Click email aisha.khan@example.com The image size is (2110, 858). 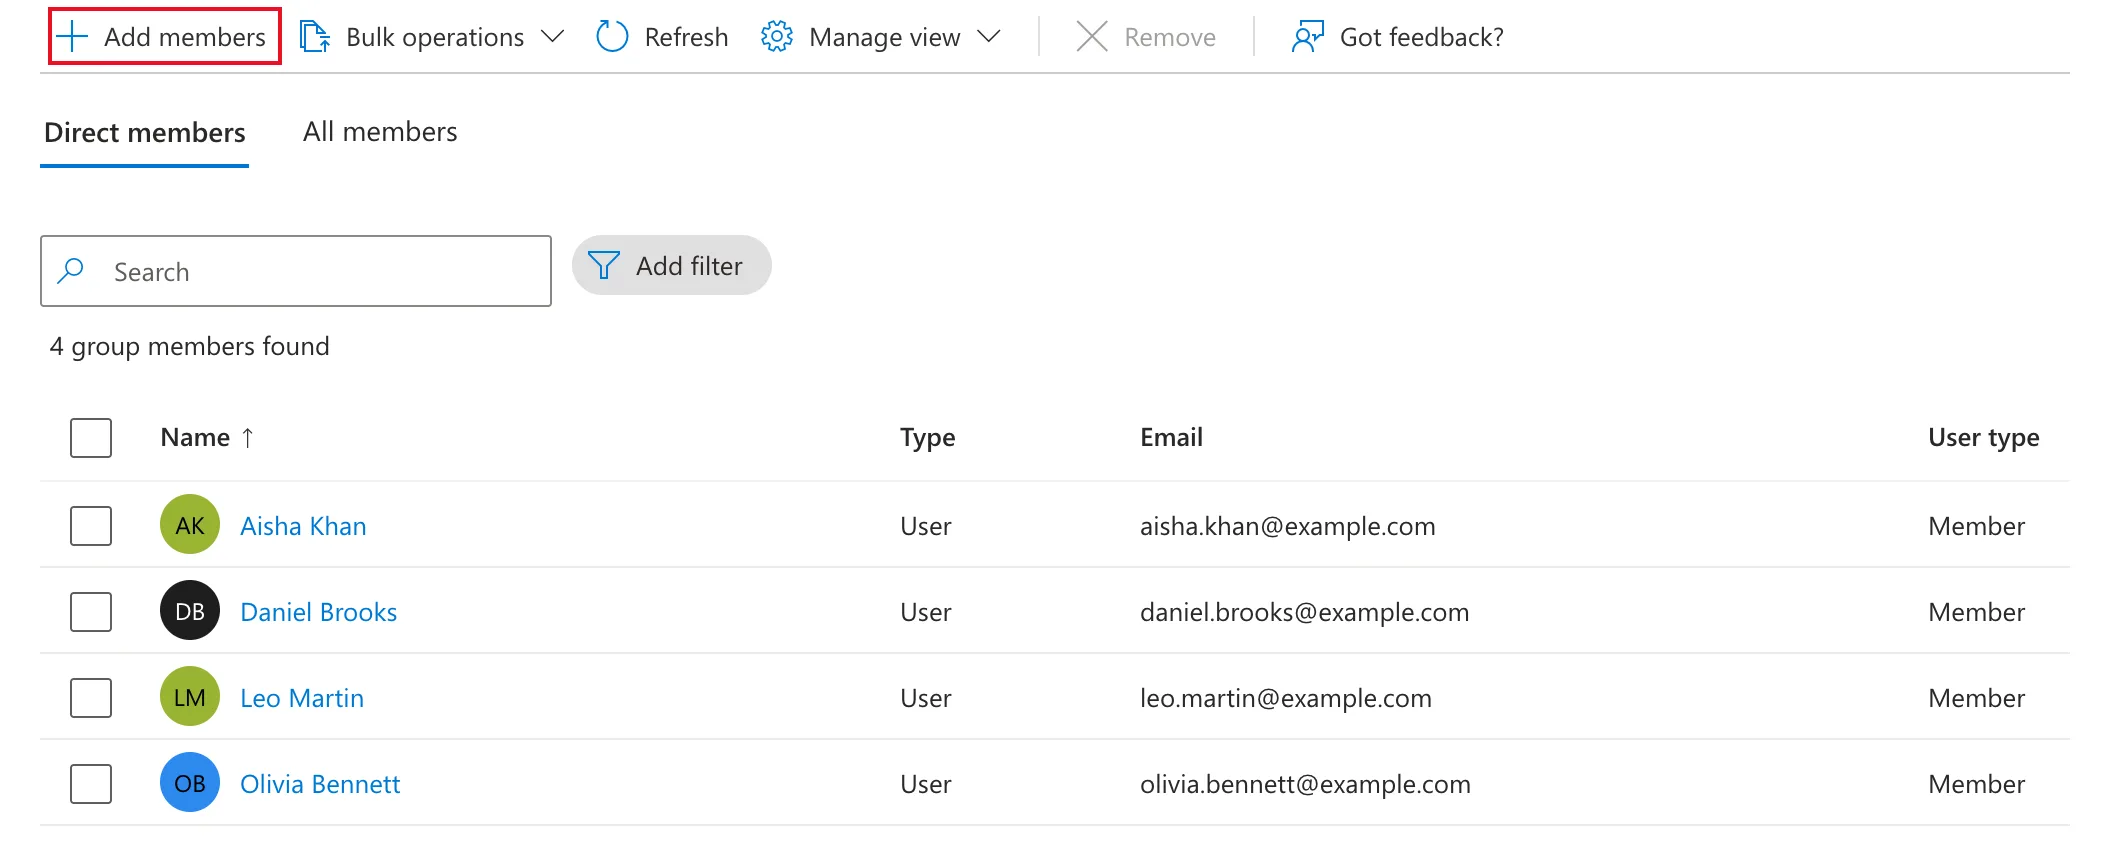point(1287,526)
